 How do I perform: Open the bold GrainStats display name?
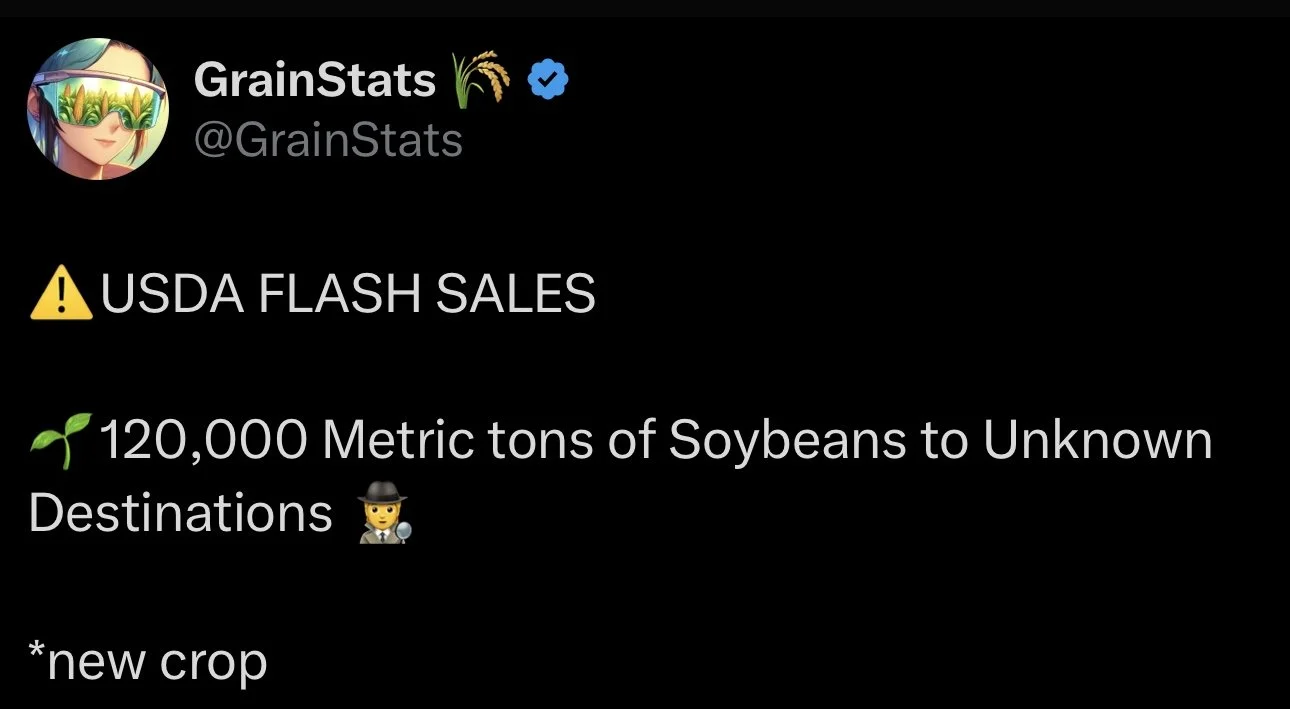(315, 80)
